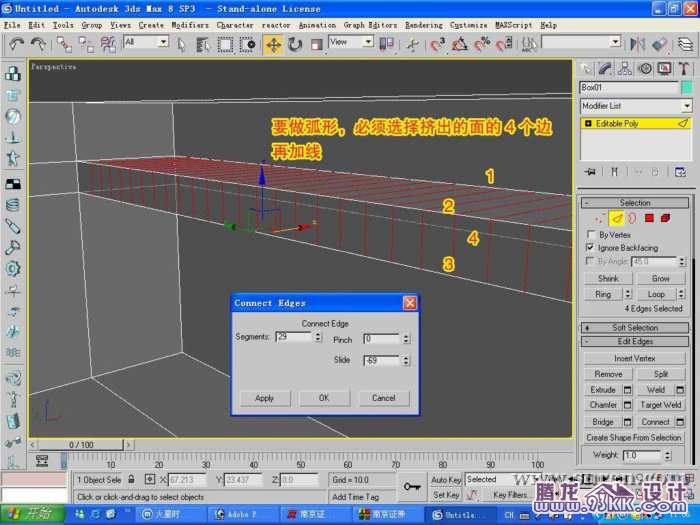700x525 pixels.
Task: Enable the By Vertex checkbox
Action: click(x=591, y=234)
